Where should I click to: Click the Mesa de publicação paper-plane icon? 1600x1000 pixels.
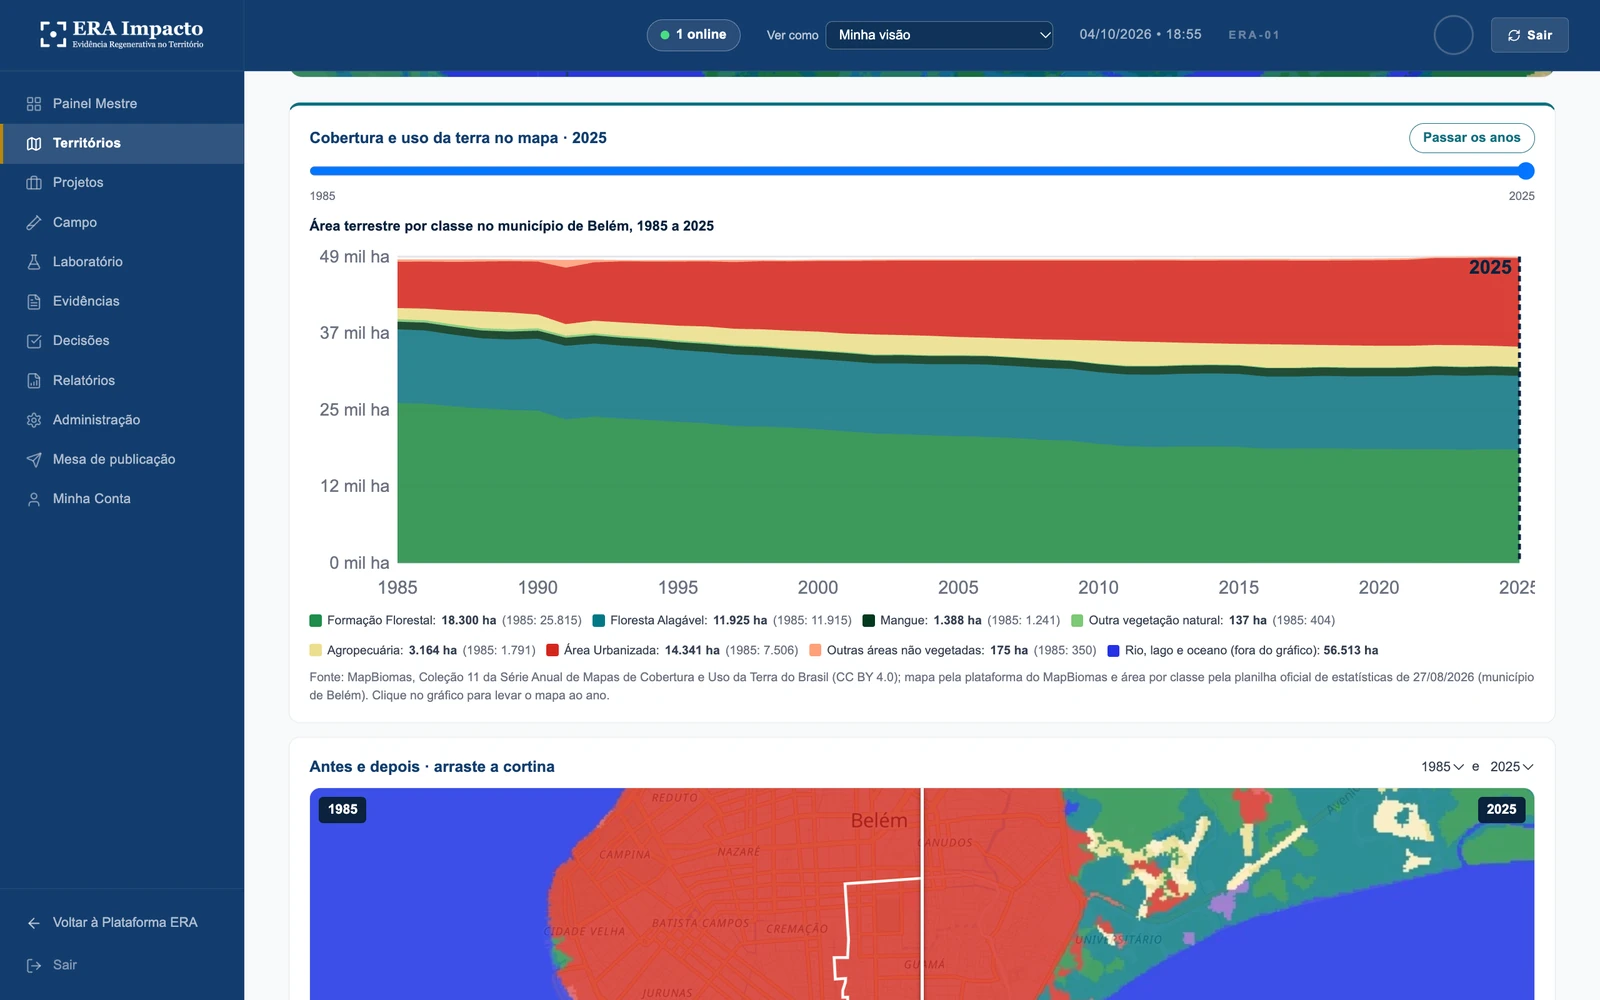[x=34, y=459]
